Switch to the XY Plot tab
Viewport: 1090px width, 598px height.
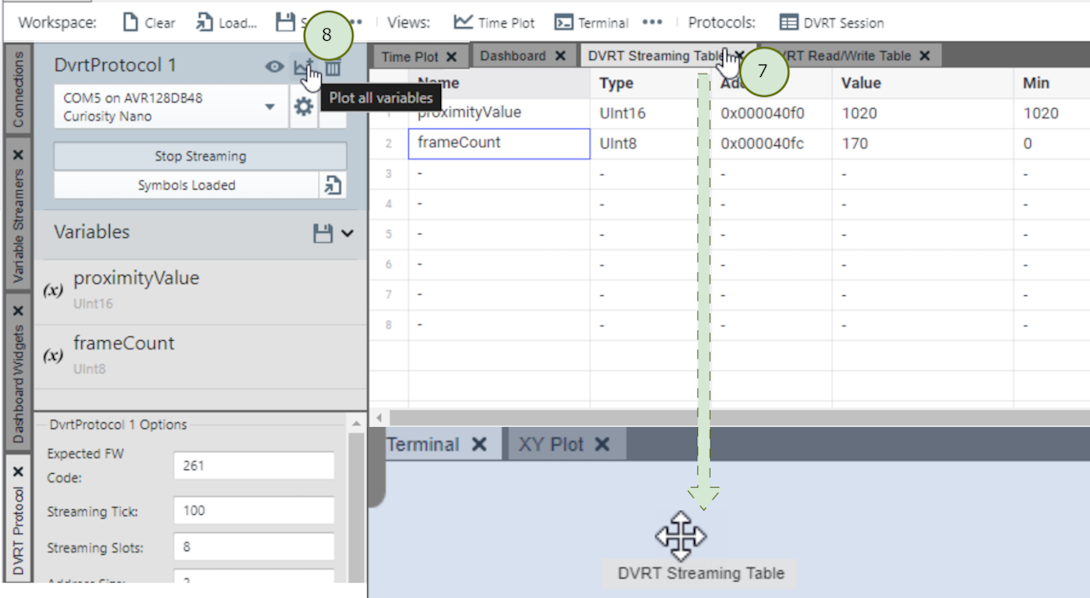point(551,445)
